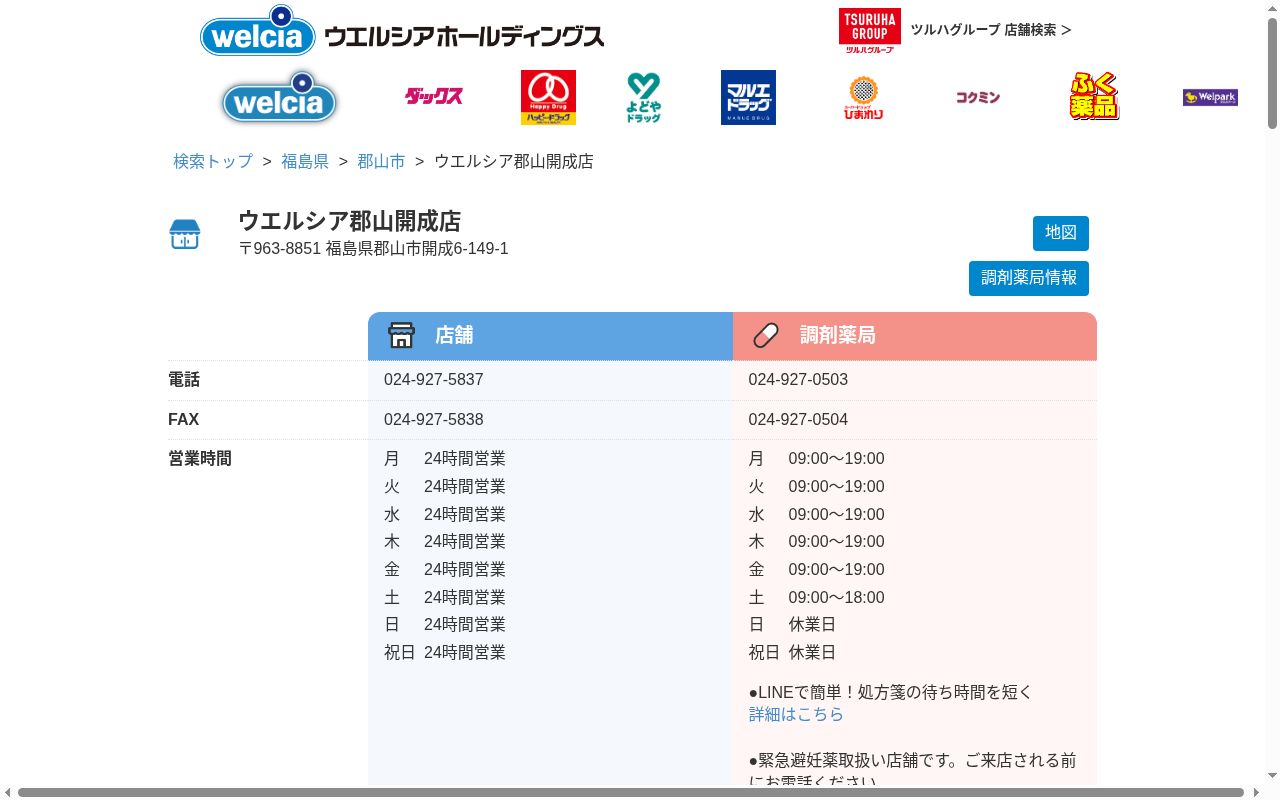Open the ツルハグループ 店舗検索 link
The height and width of the screenshot is (800, 1280).
pos(990,30)
